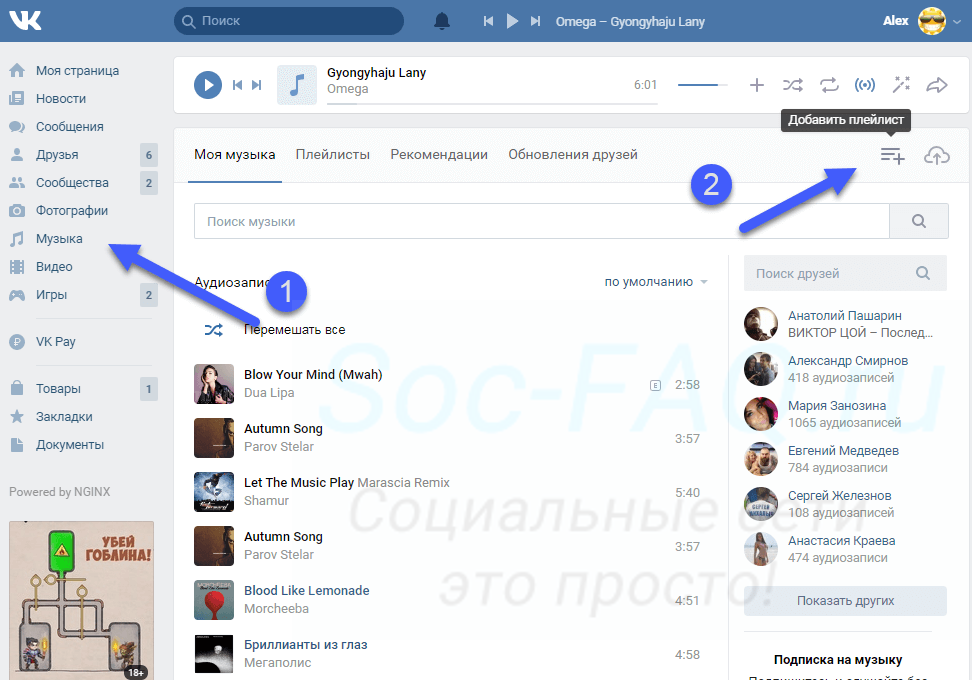
Task: Seek in the track progress bar
Action: pyautogui.click(x=492, y=104)
